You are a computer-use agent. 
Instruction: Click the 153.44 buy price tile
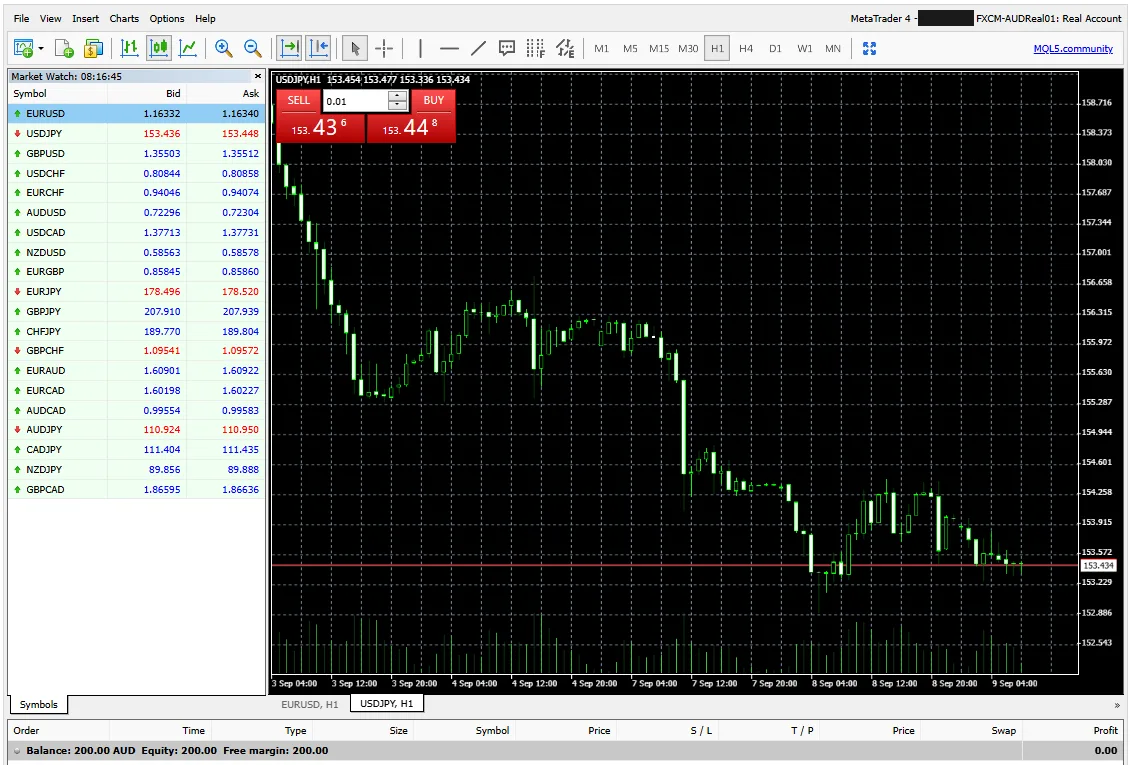(411, 128)
